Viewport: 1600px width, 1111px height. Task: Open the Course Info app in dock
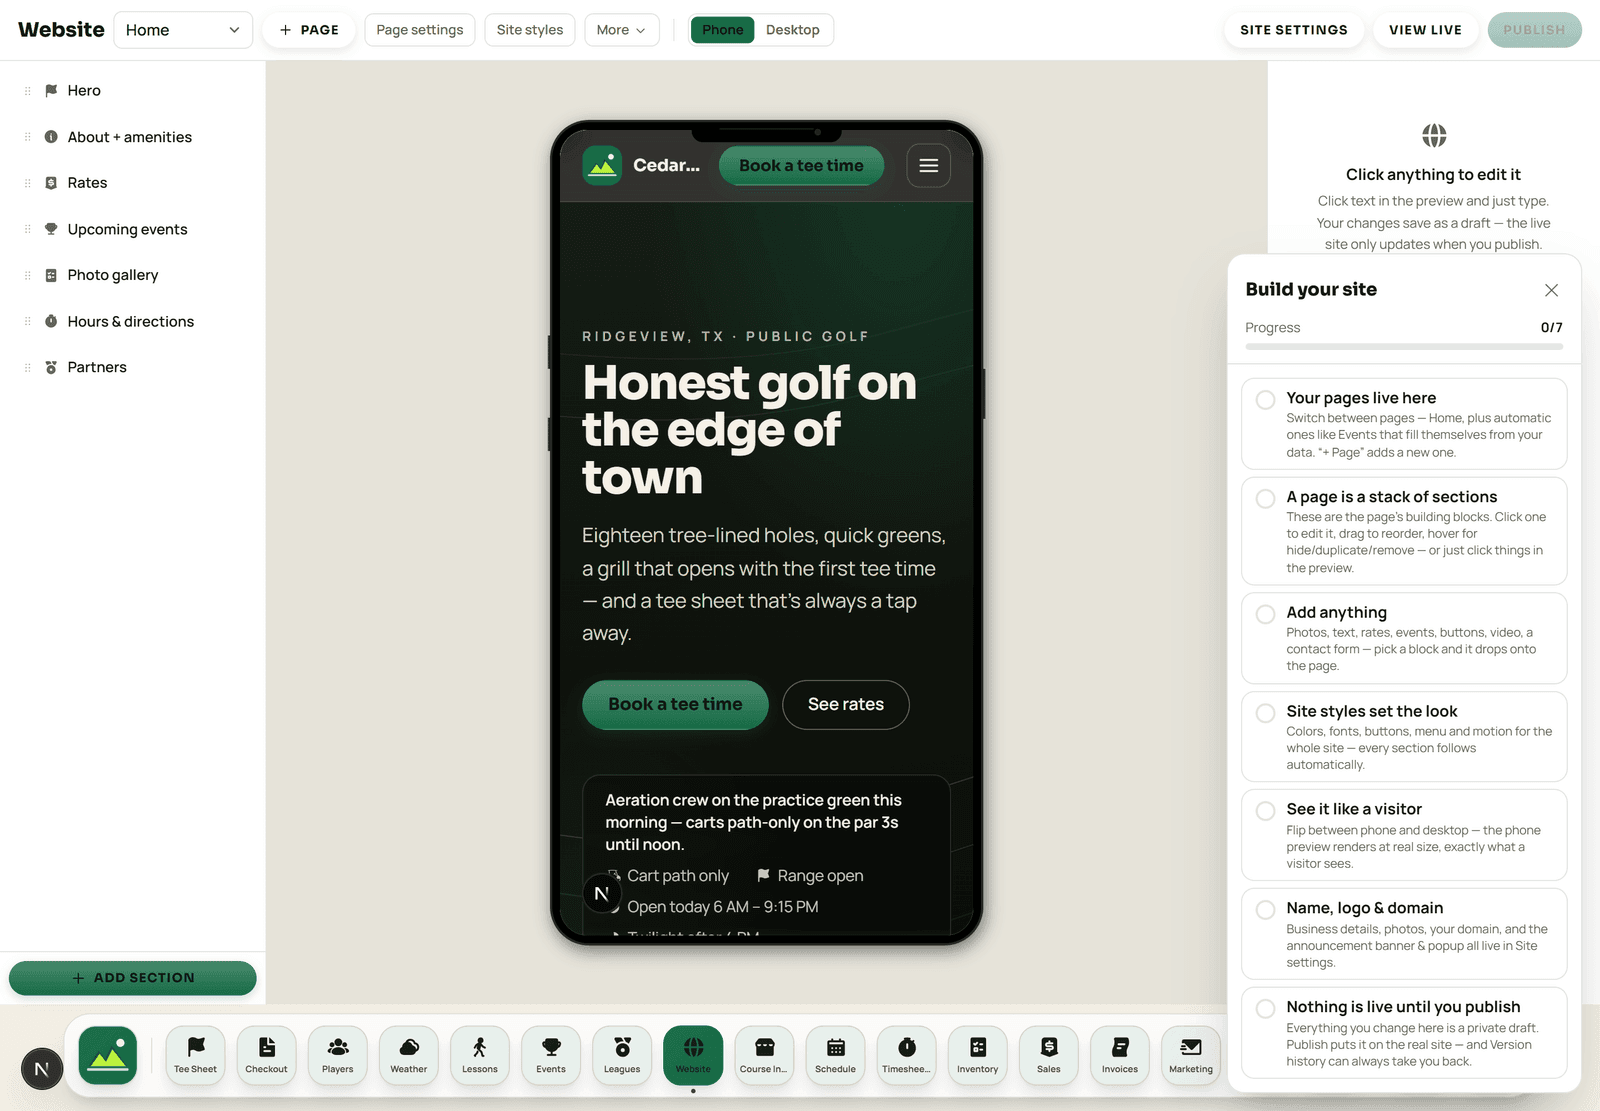point(764,1055)
